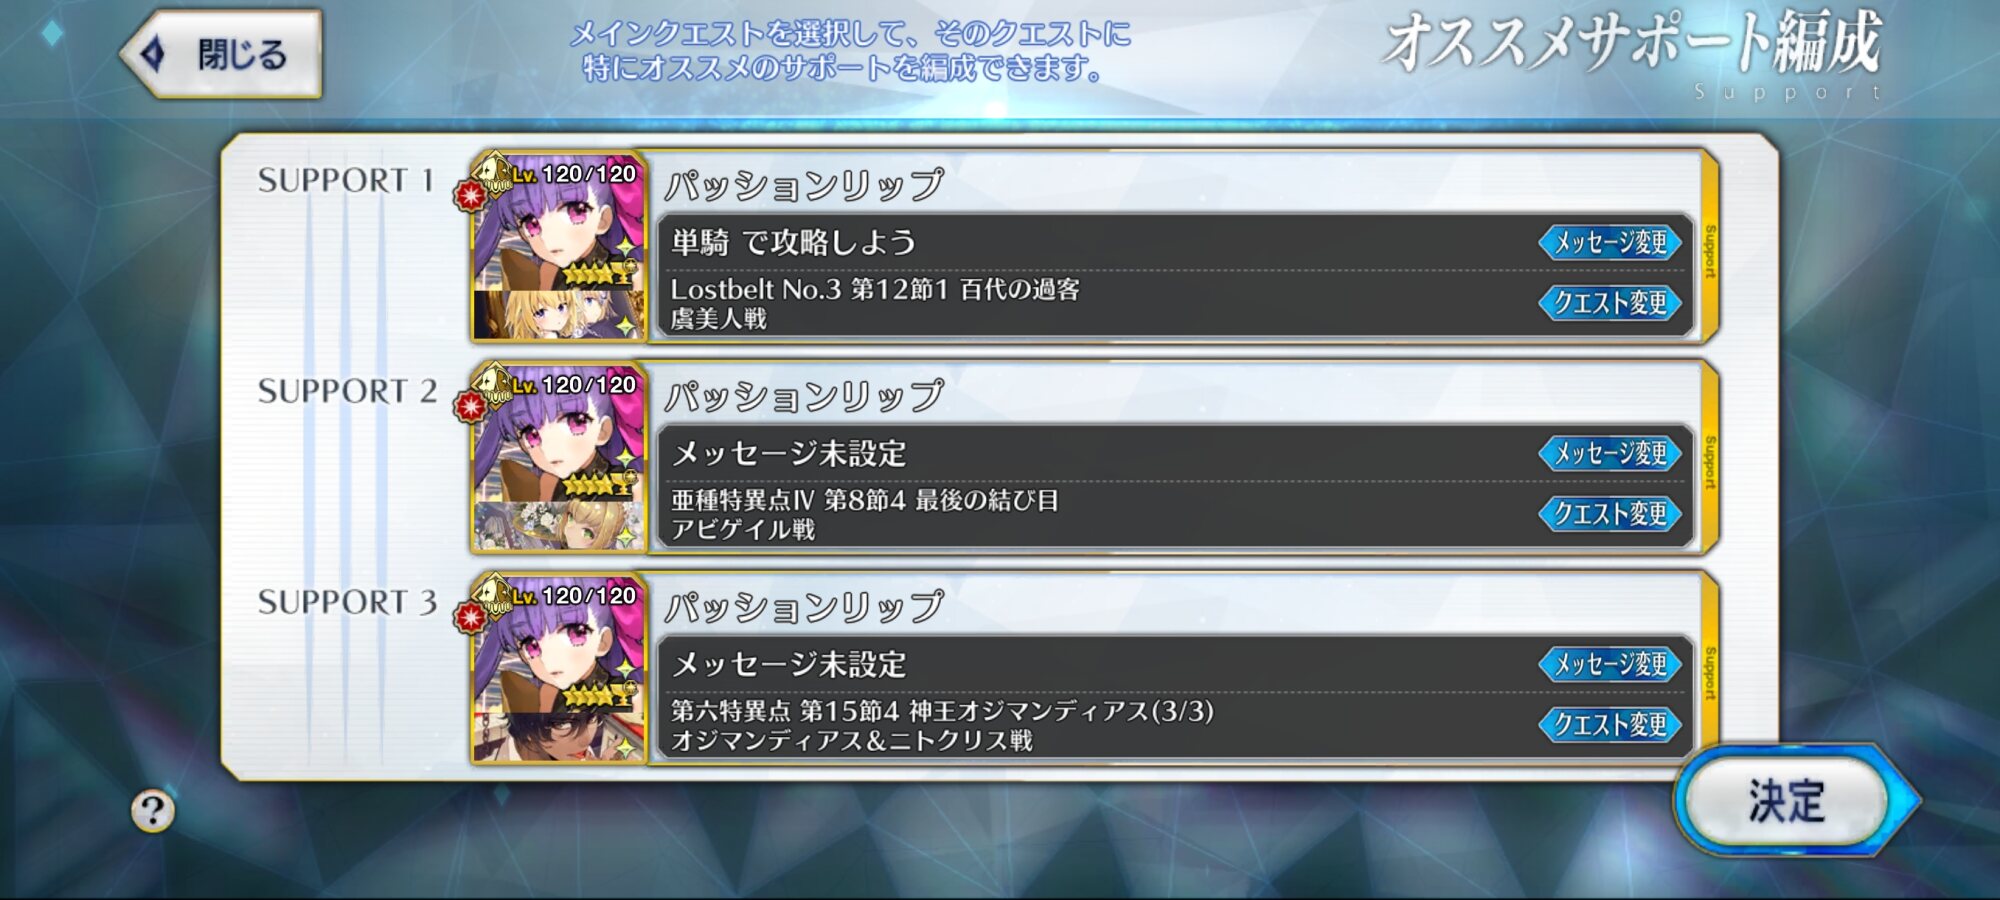The height and width of the screenshot is (900, 2000).
Task: Change quest for Support 1
Action: point(1610,303)
